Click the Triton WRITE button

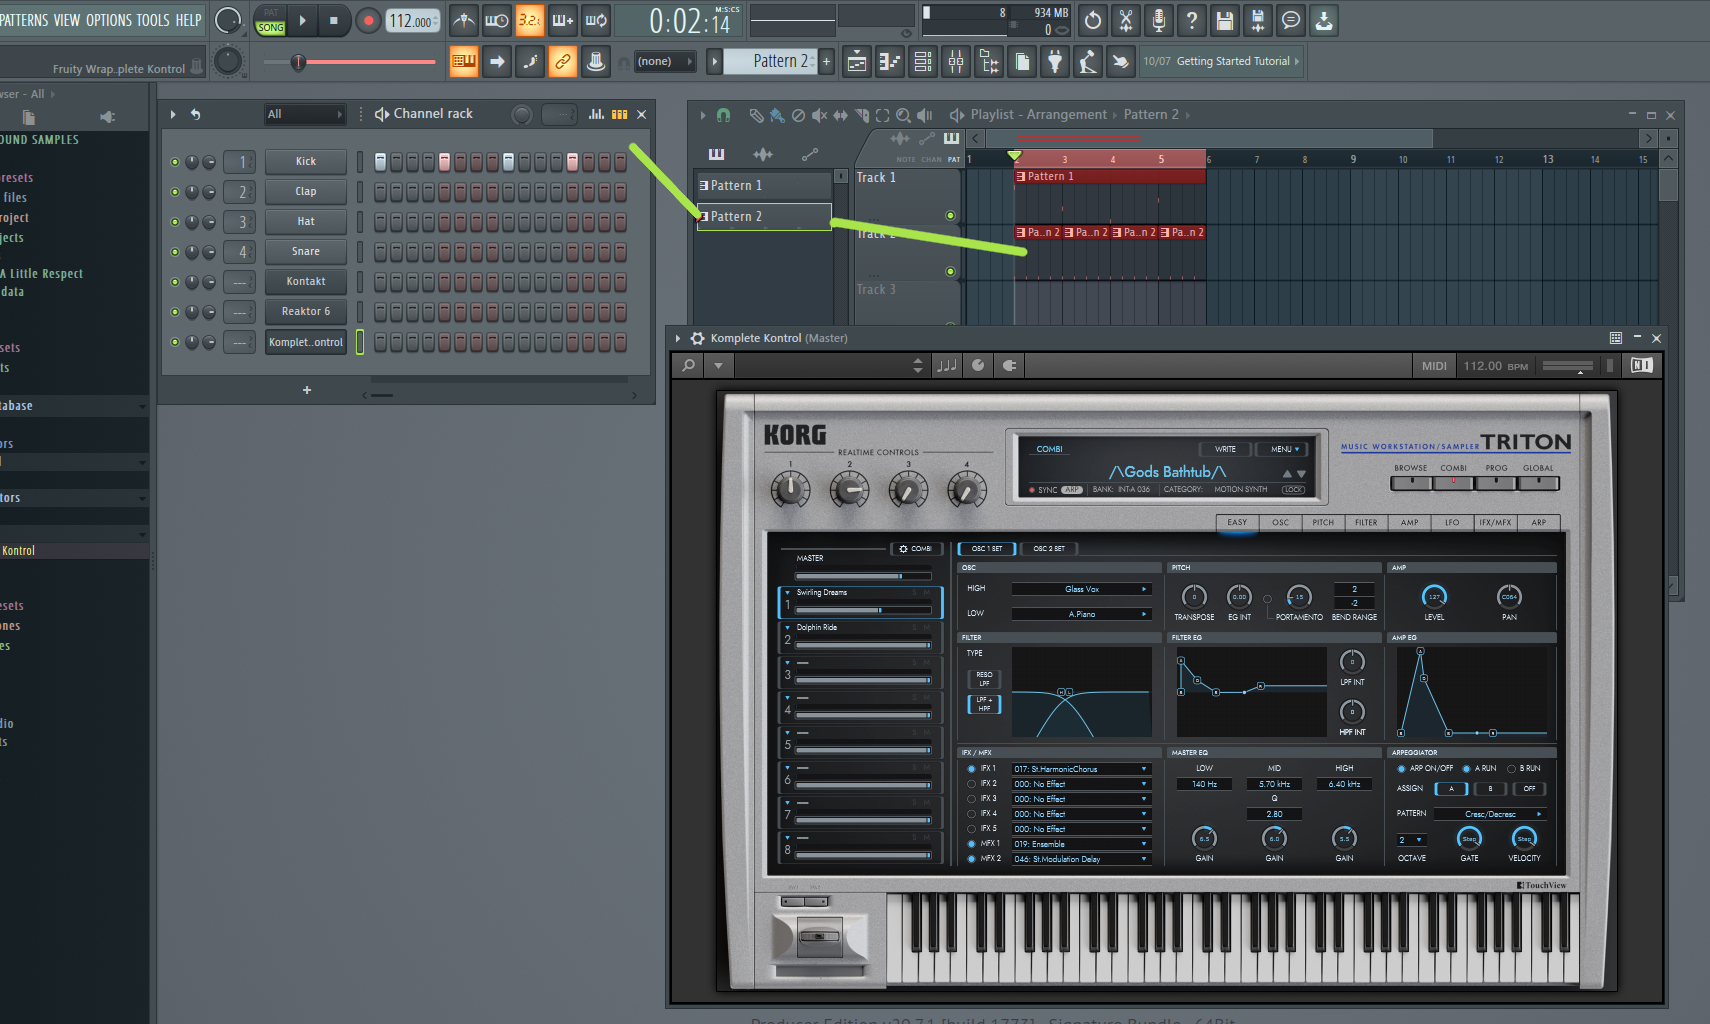(x=1225, y=449)
